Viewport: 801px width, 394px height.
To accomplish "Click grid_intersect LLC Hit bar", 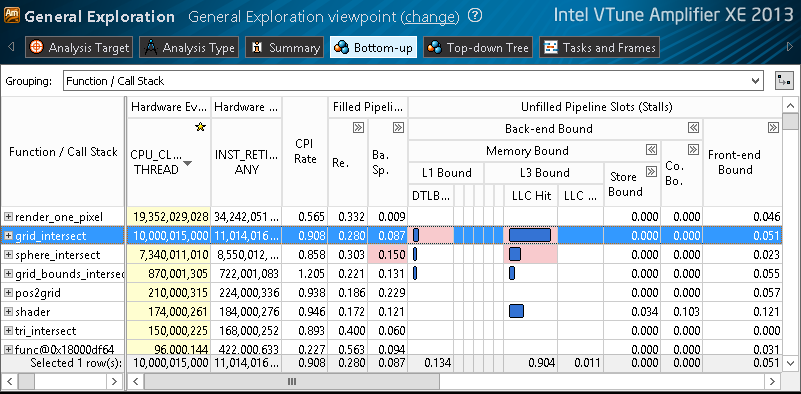I will (530, 235).
